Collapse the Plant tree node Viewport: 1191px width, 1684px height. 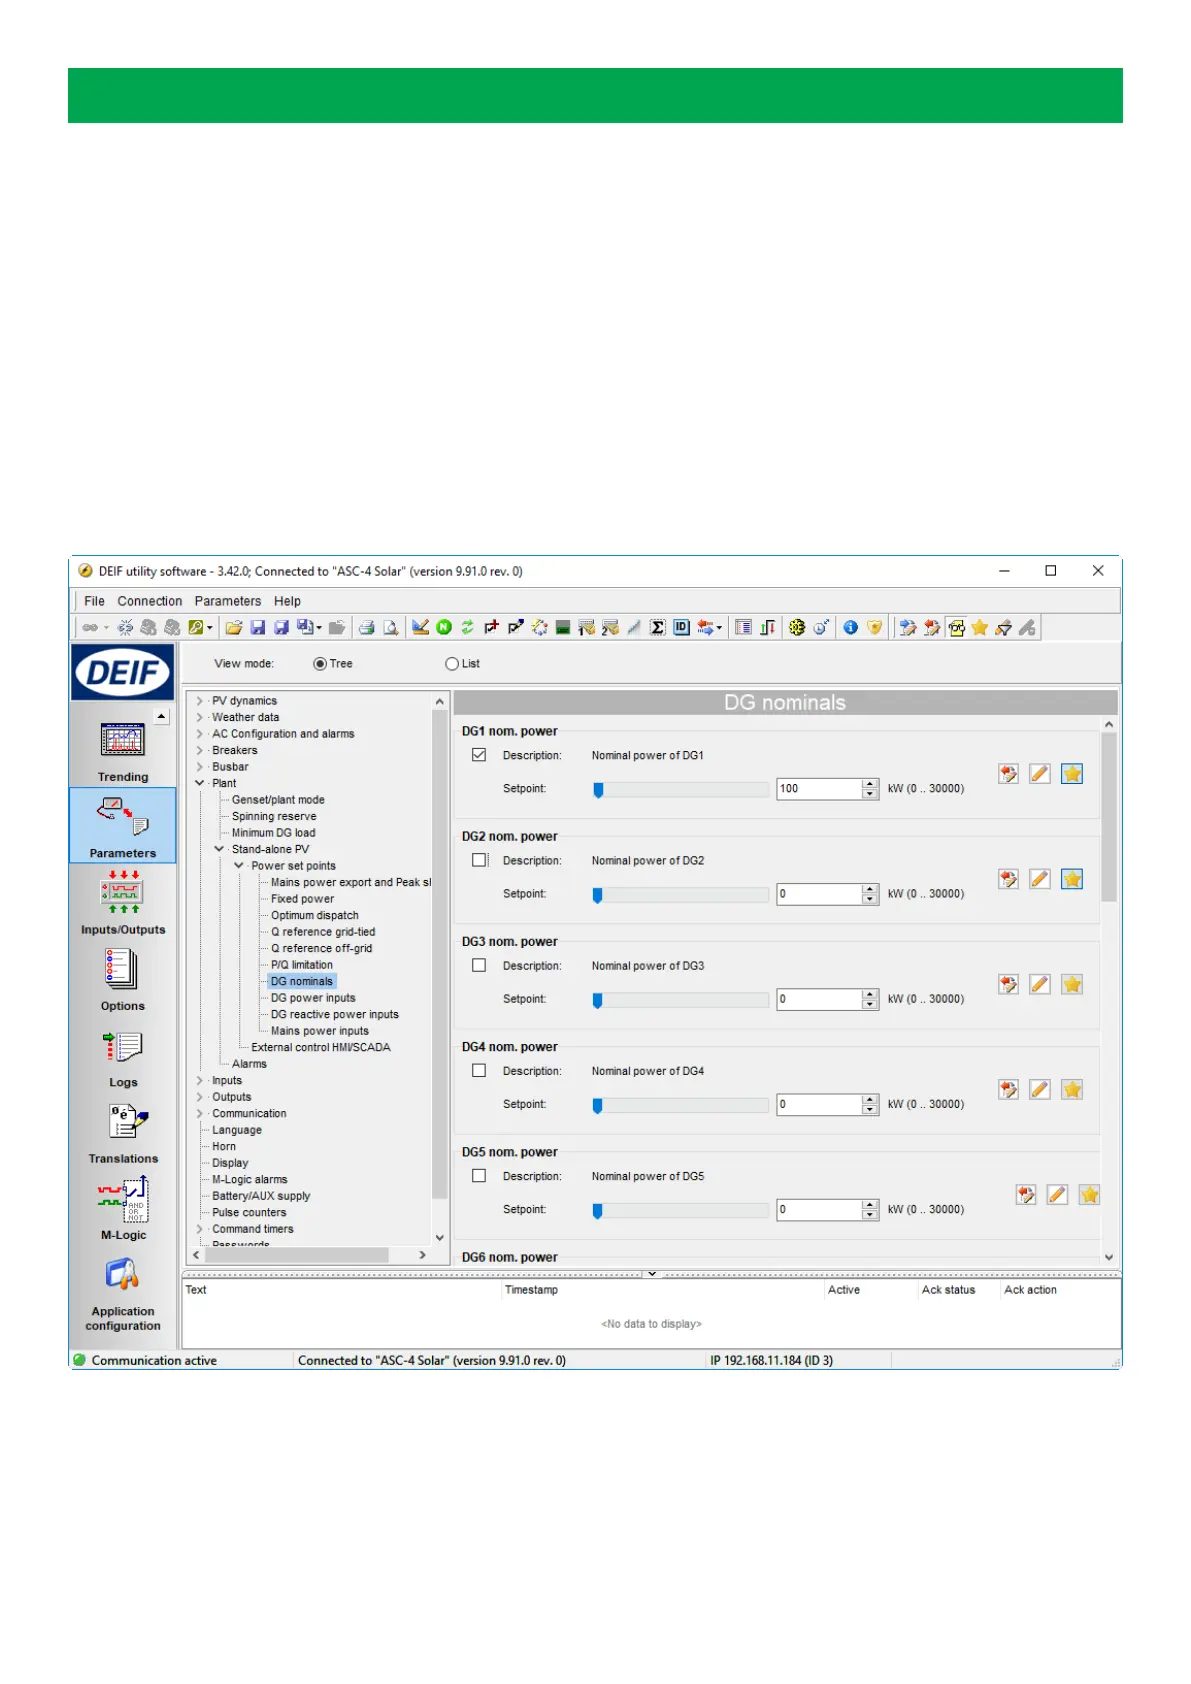point(200,783)
